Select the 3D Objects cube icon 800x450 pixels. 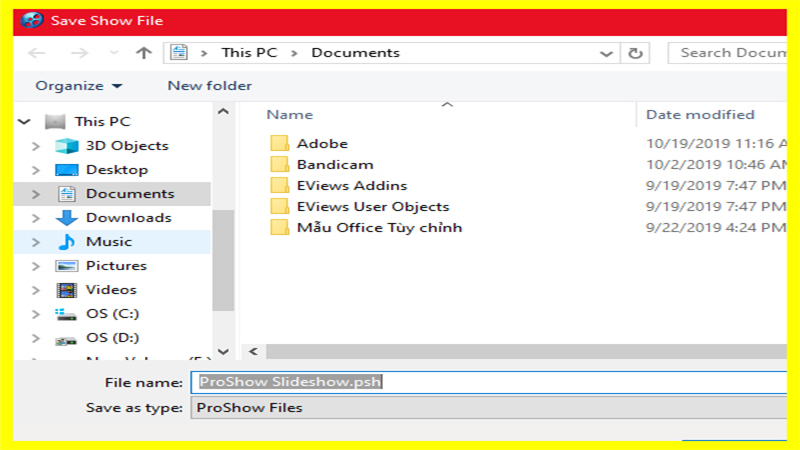point(67,146)
